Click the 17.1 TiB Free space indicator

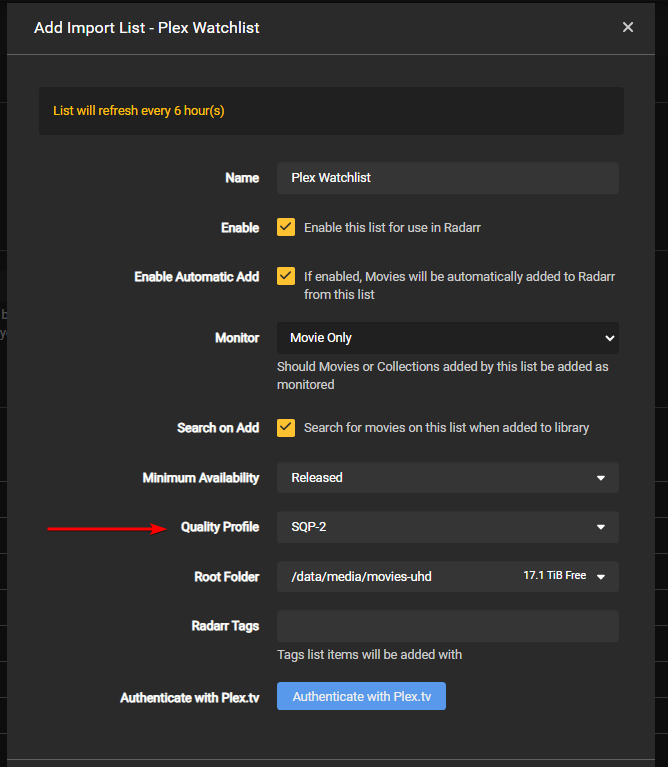(554, 576)
